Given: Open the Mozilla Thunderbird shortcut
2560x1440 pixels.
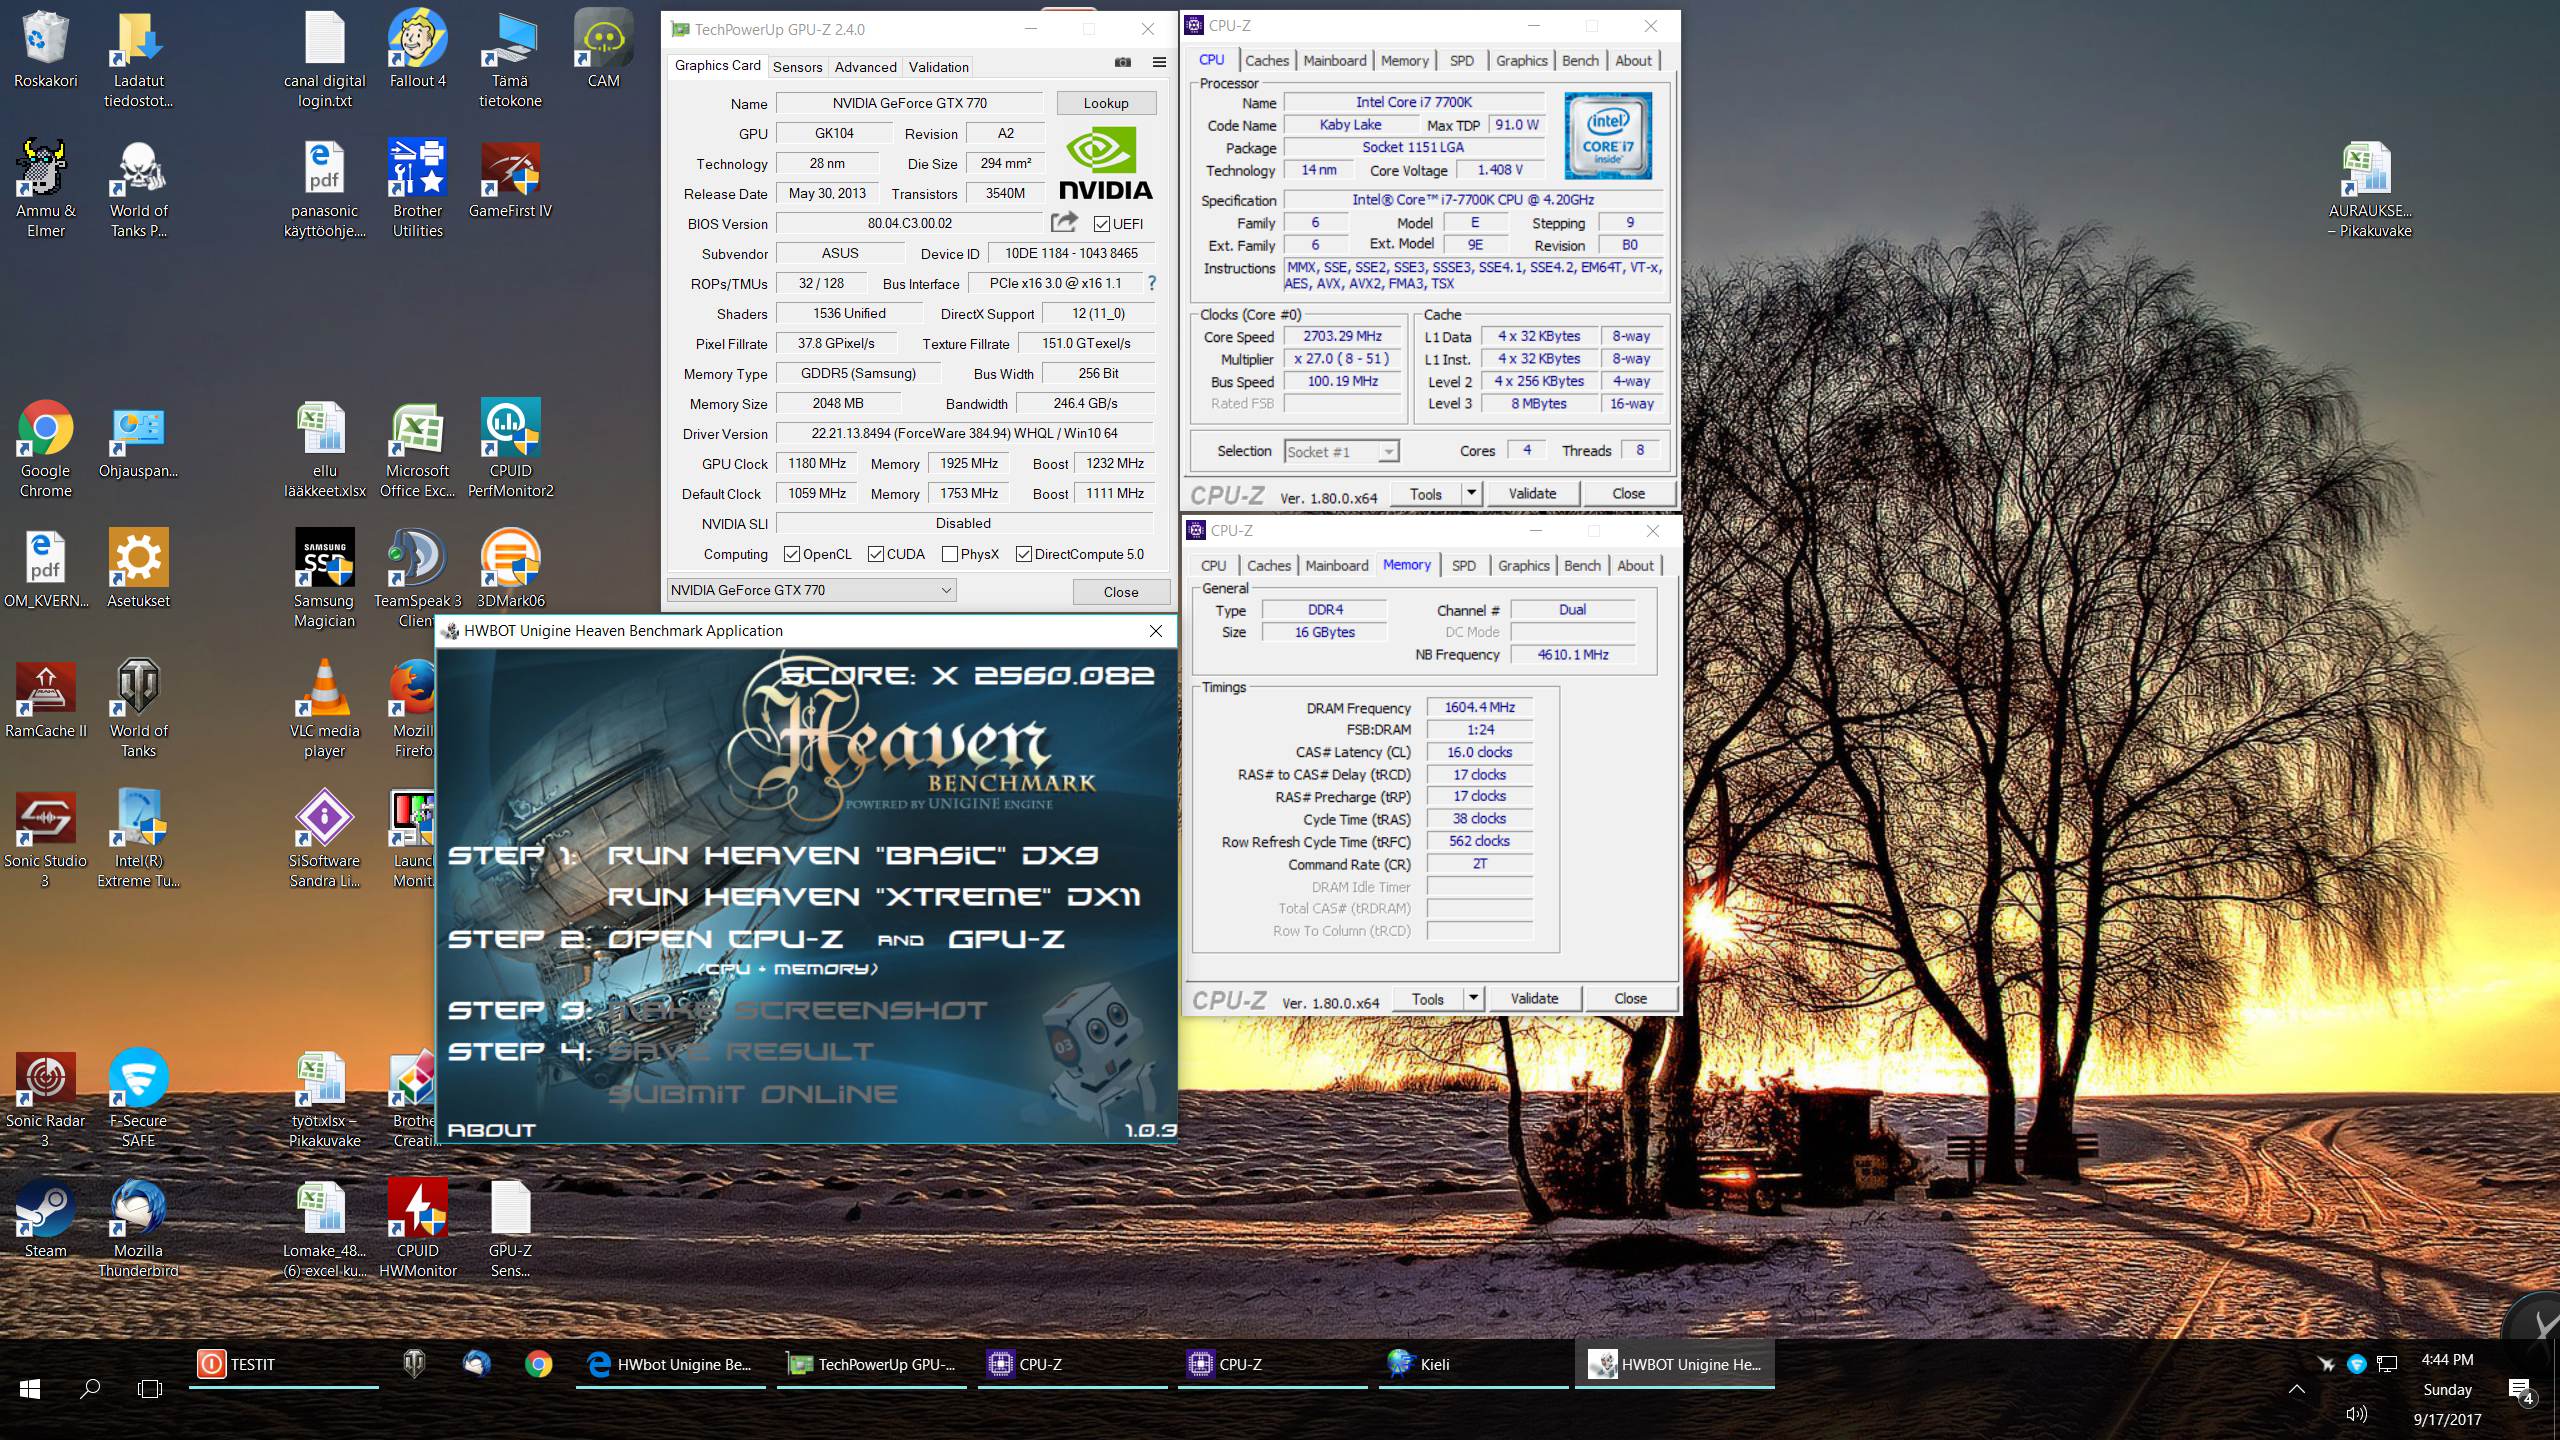Looking at the screenshot, I should (138, 1230).
